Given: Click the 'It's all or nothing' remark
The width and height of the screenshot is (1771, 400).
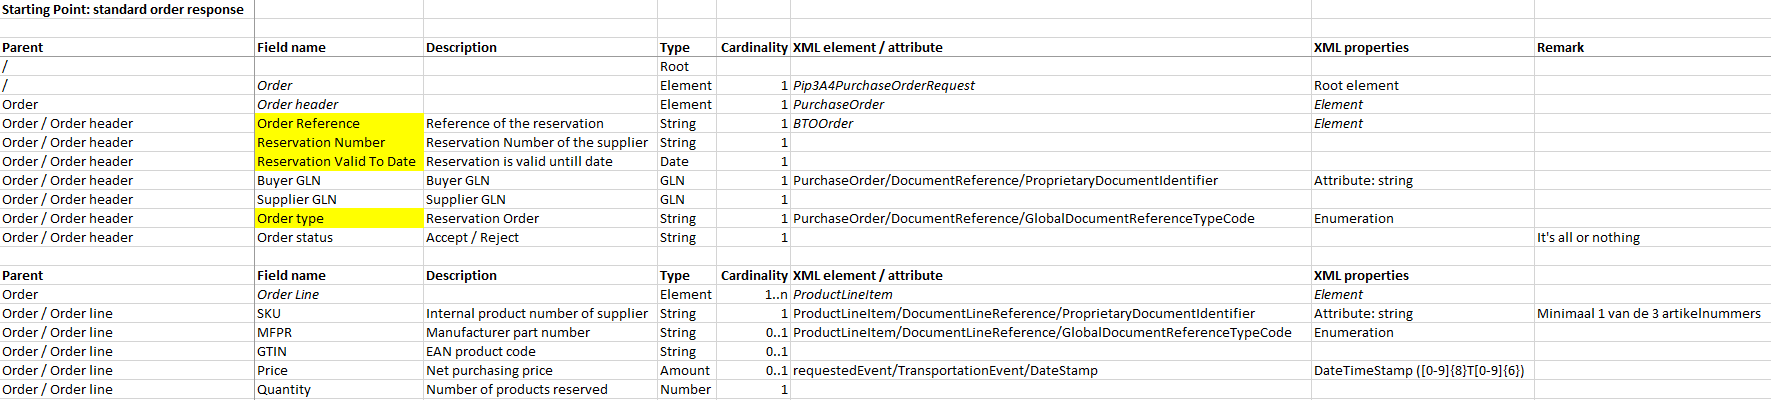Looking at the screenshot, I should tap(1588, 238).
